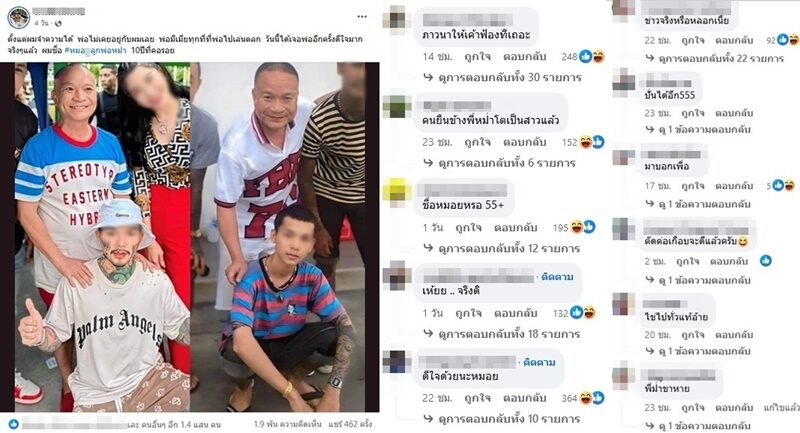Click the globe public privacy icon under name
Image resolution: width=800 pixels, height=433 pixels.
tap(58, 23)
